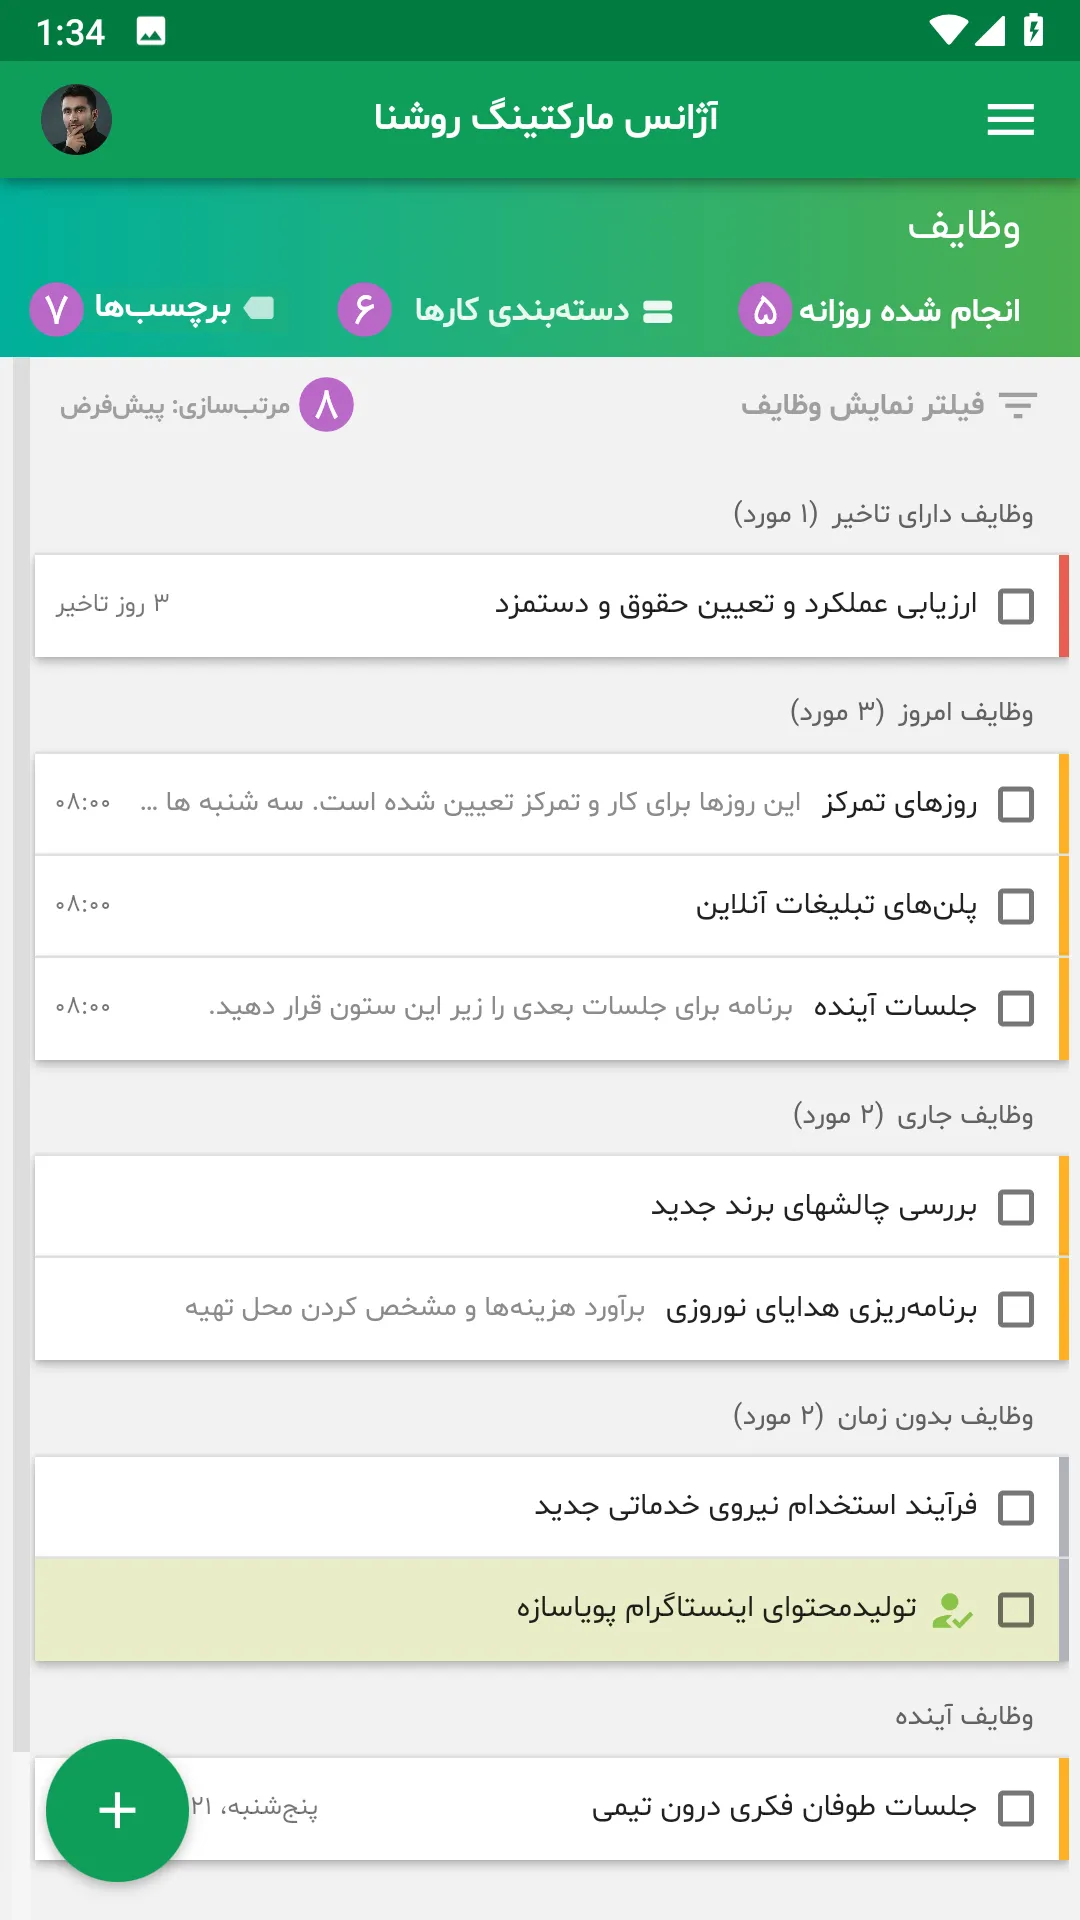Check the ارزیابی عملکرد و تعیین حقوق task
Image resolution: width=1080 pixels, height=1920 pixels.
click(1016, 606)
